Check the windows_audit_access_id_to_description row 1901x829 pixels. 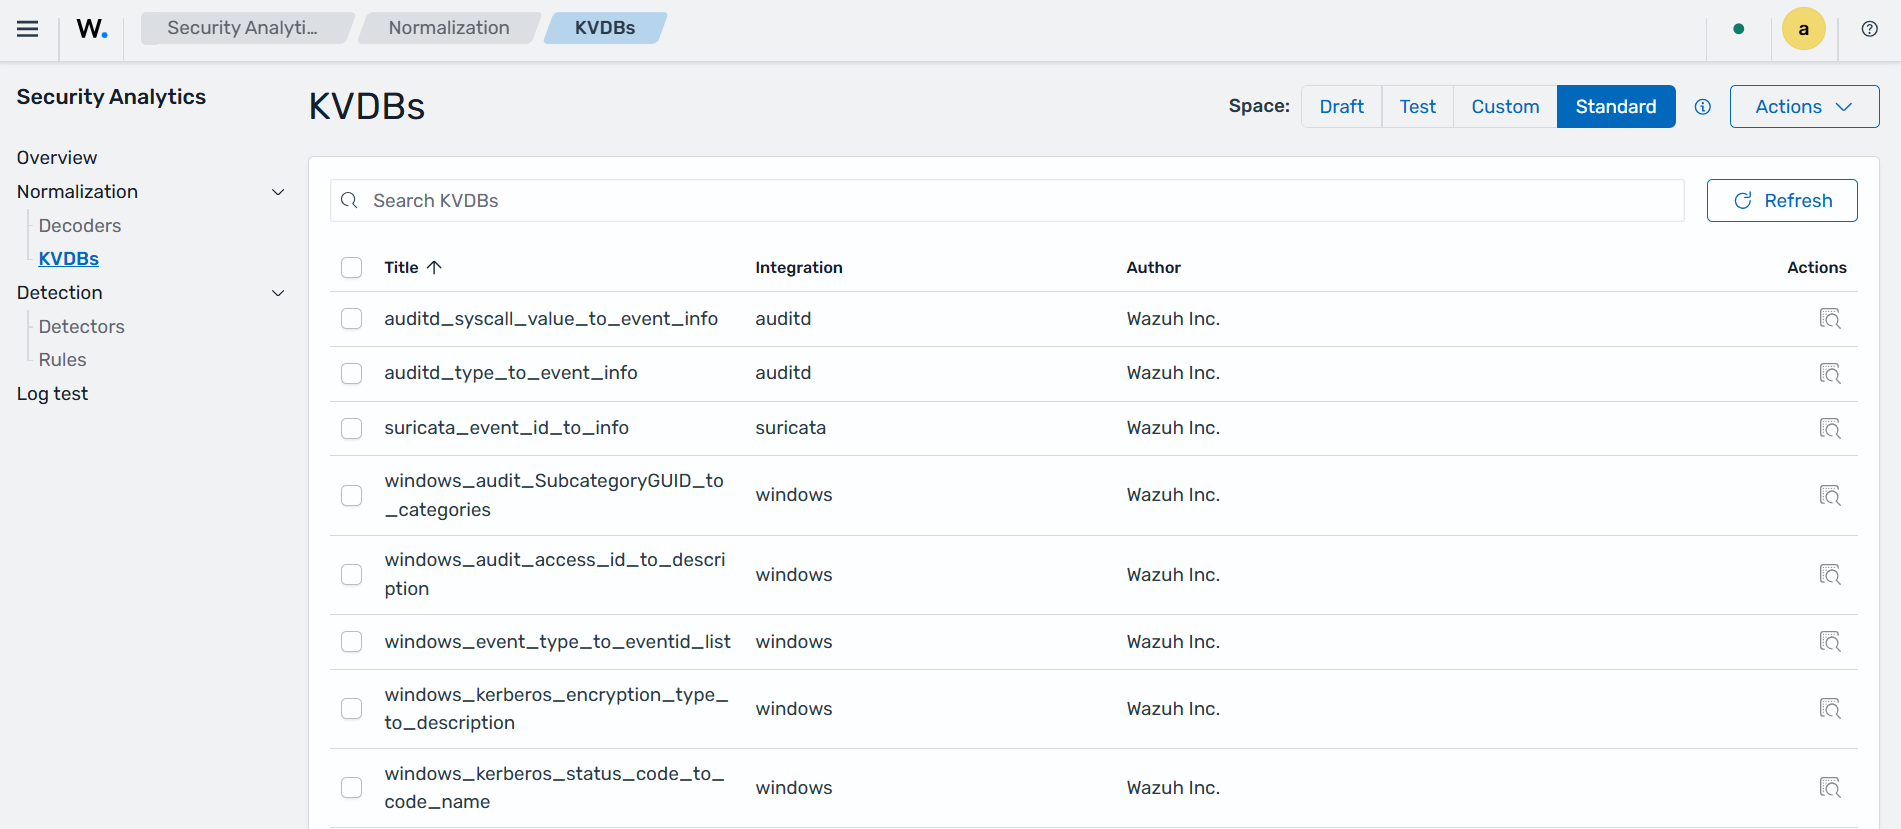[351, 574]
